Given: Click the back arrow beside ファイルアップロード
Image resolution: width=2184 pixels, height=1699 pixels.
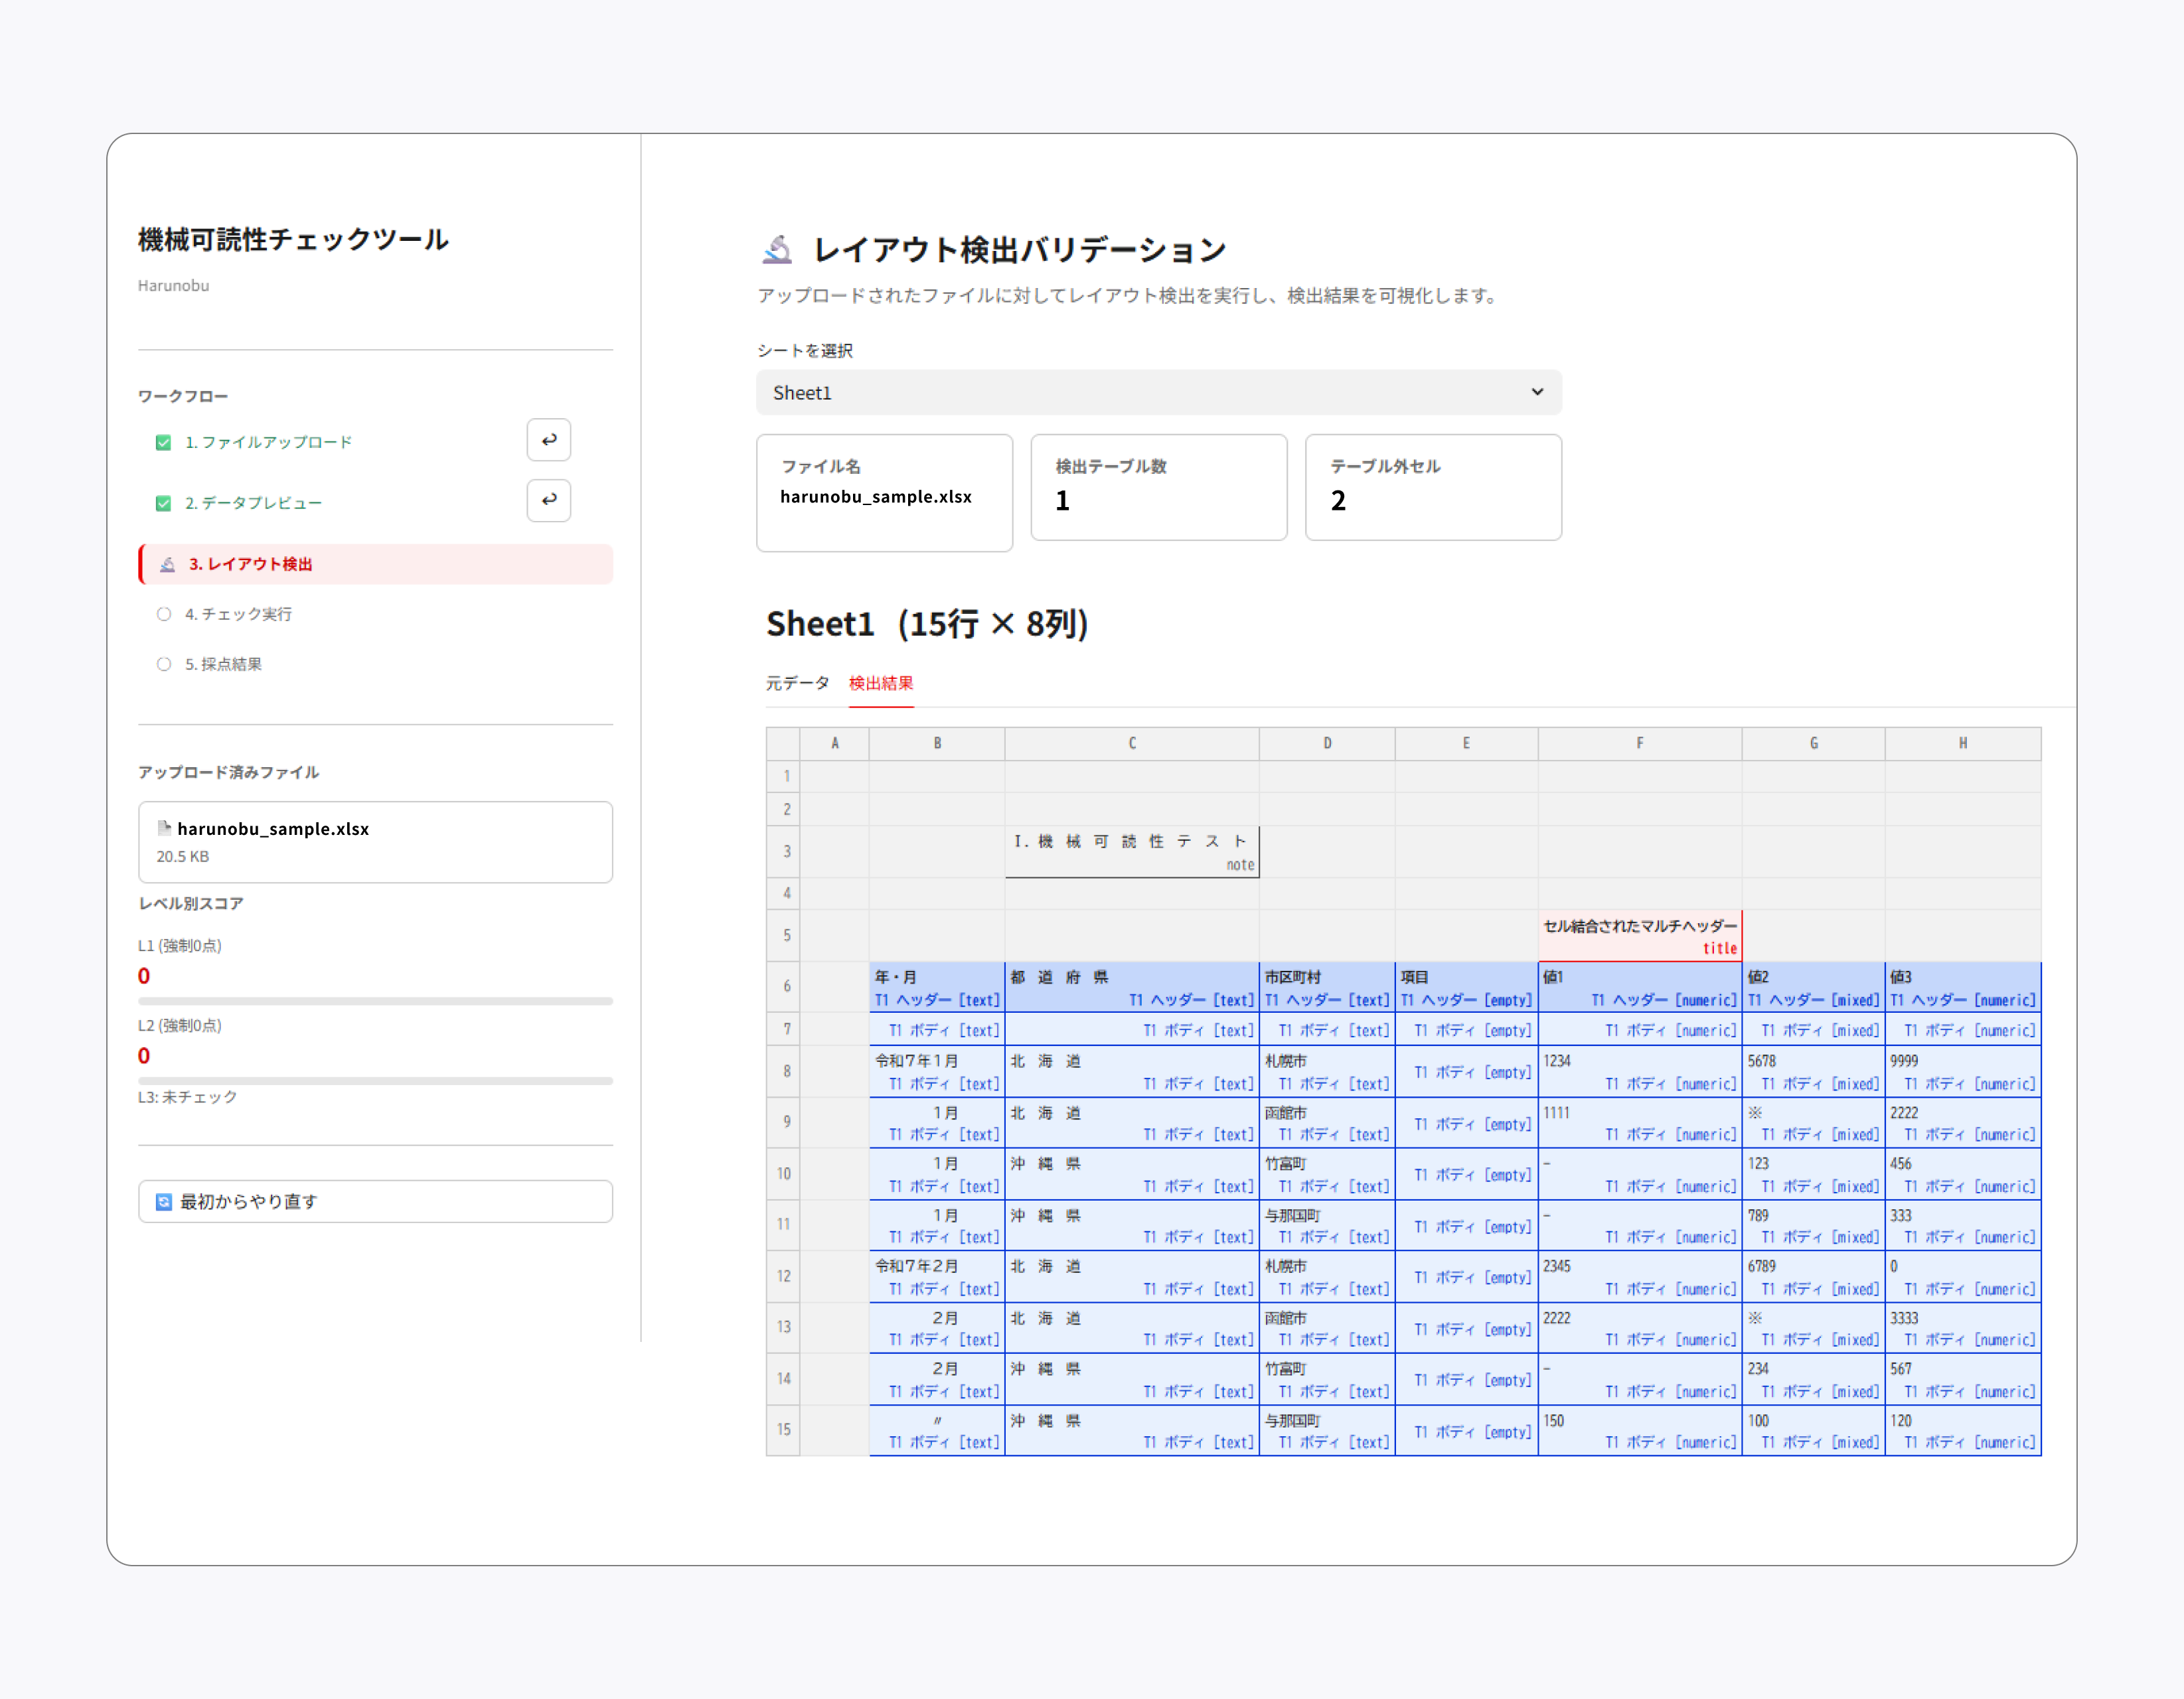Looking at the screenshot, I should pos(549,440).
